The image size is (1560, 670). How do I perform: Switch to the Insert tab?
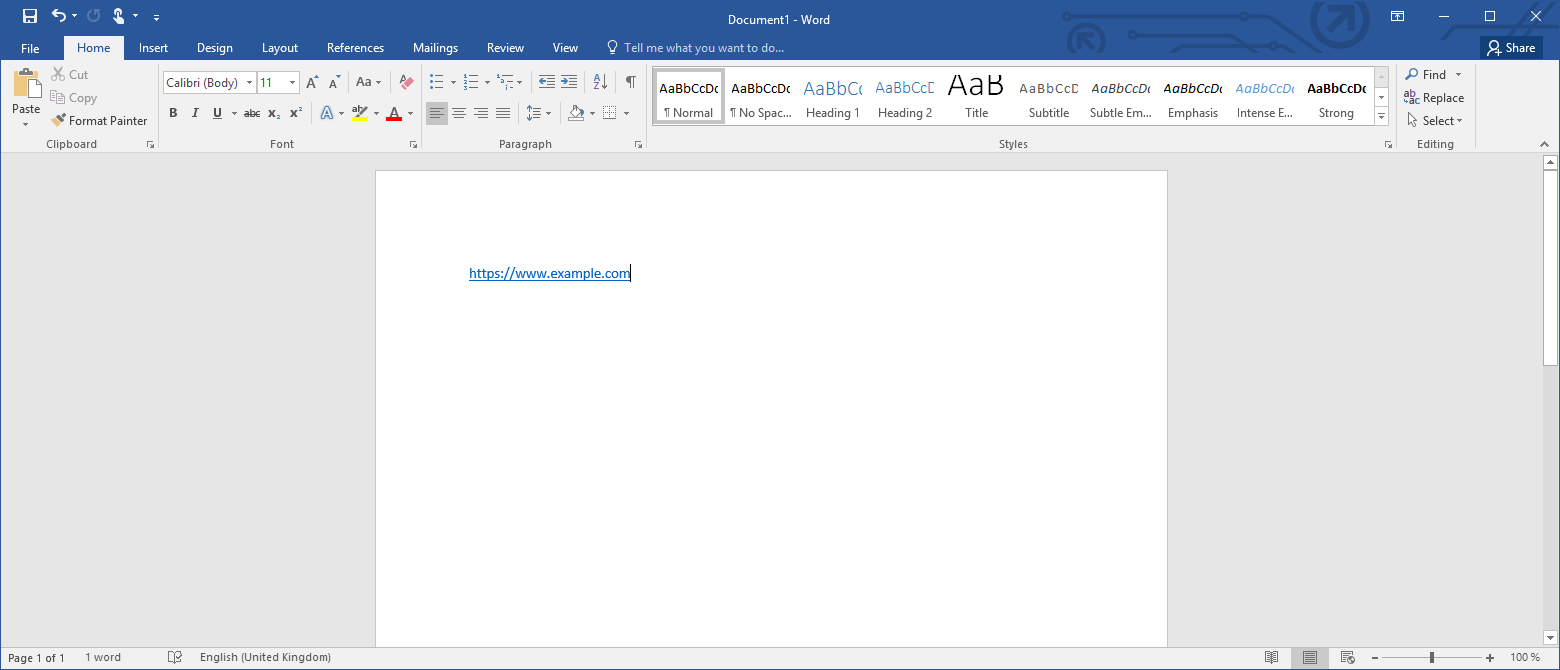[153, 47]
